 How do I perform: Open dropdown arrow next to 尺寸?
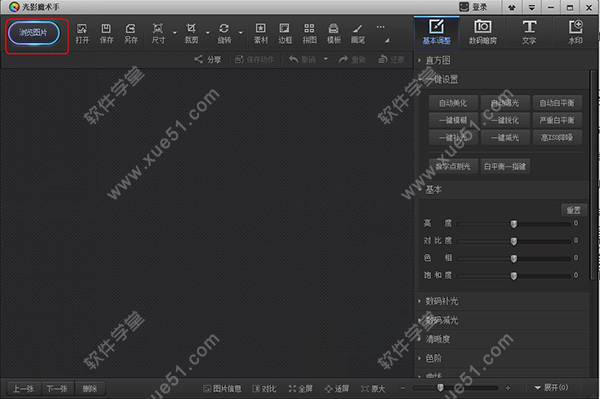point(174,33)
